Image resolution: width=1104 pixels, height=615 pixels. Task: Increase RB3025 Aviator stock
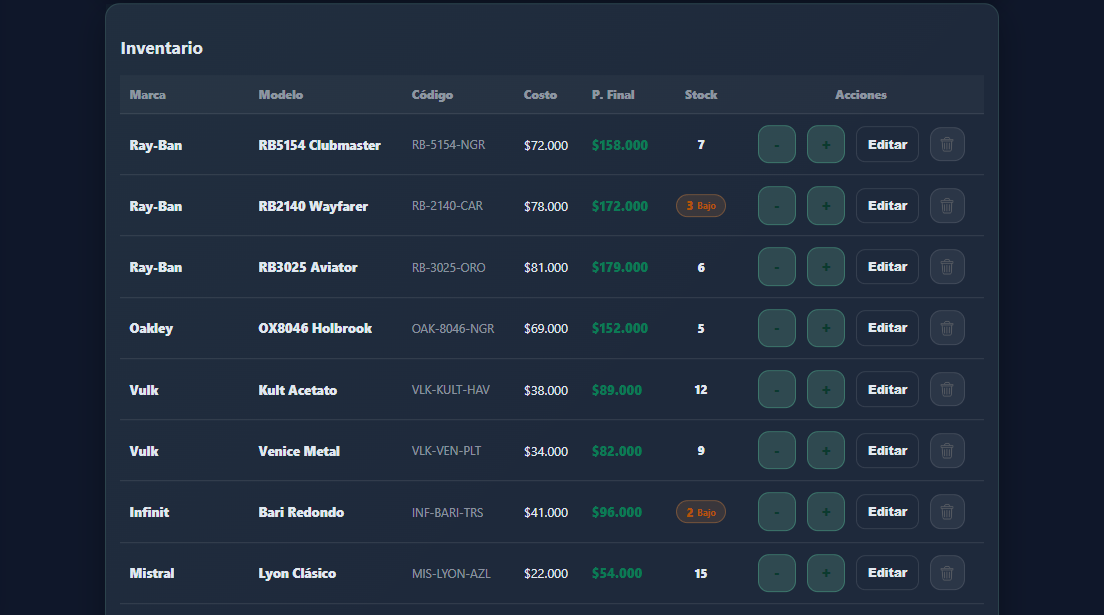point(826,267)
